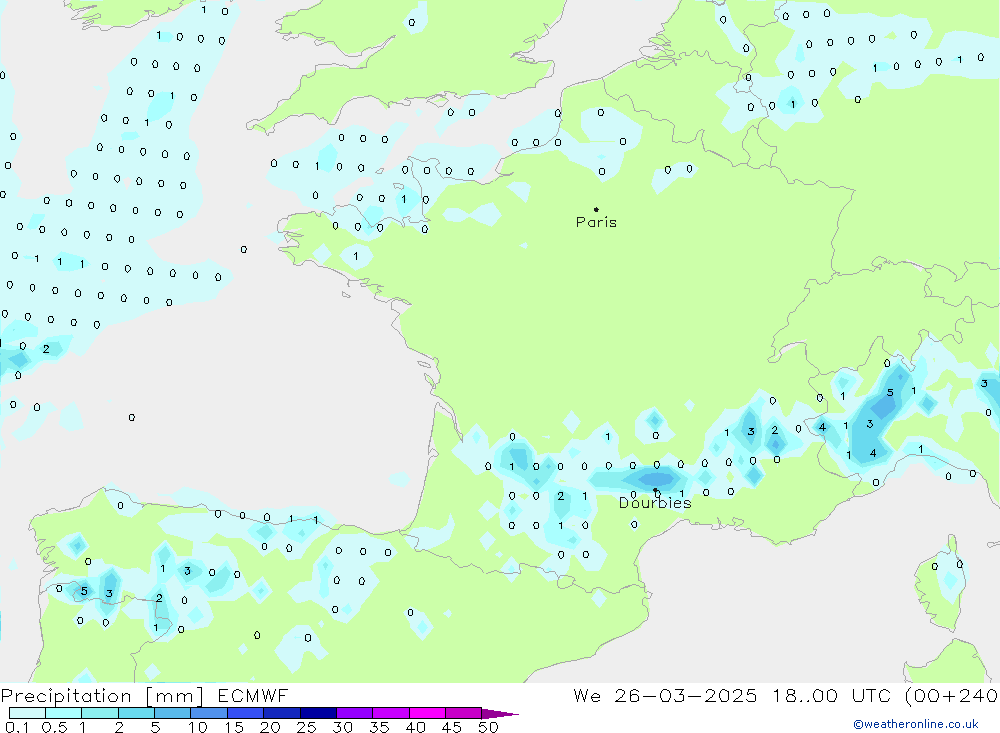Click the ECMWF model name label
1000x733 pixels.
click(253, 695)
